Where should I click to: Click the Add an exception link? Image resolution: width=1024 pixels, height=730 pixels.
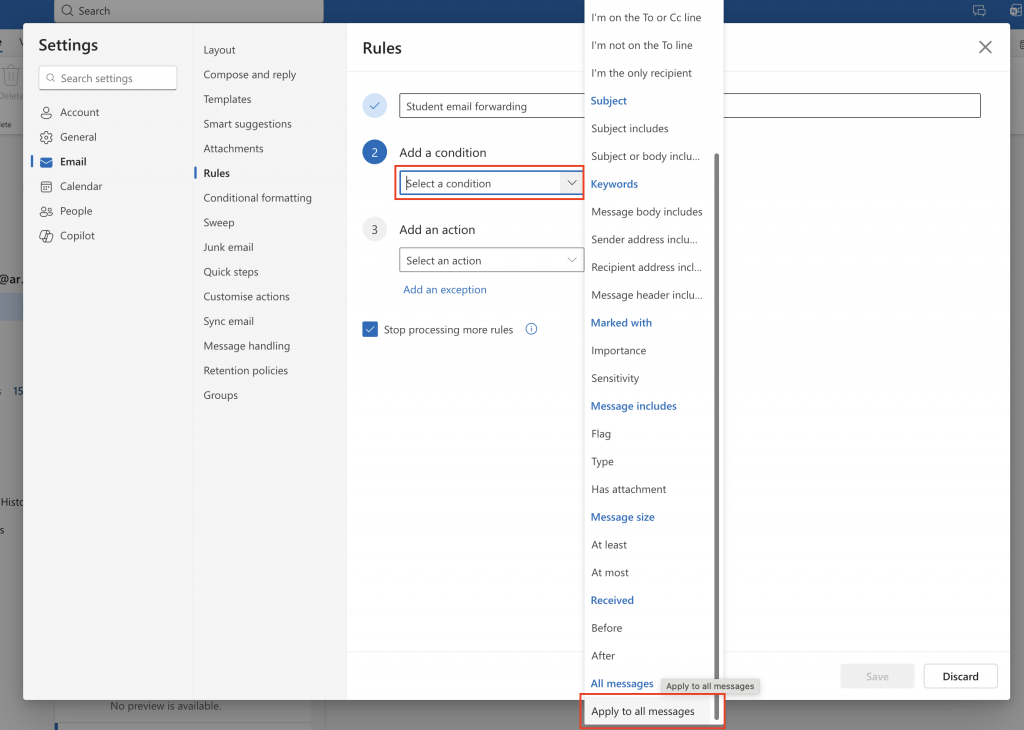444,289
